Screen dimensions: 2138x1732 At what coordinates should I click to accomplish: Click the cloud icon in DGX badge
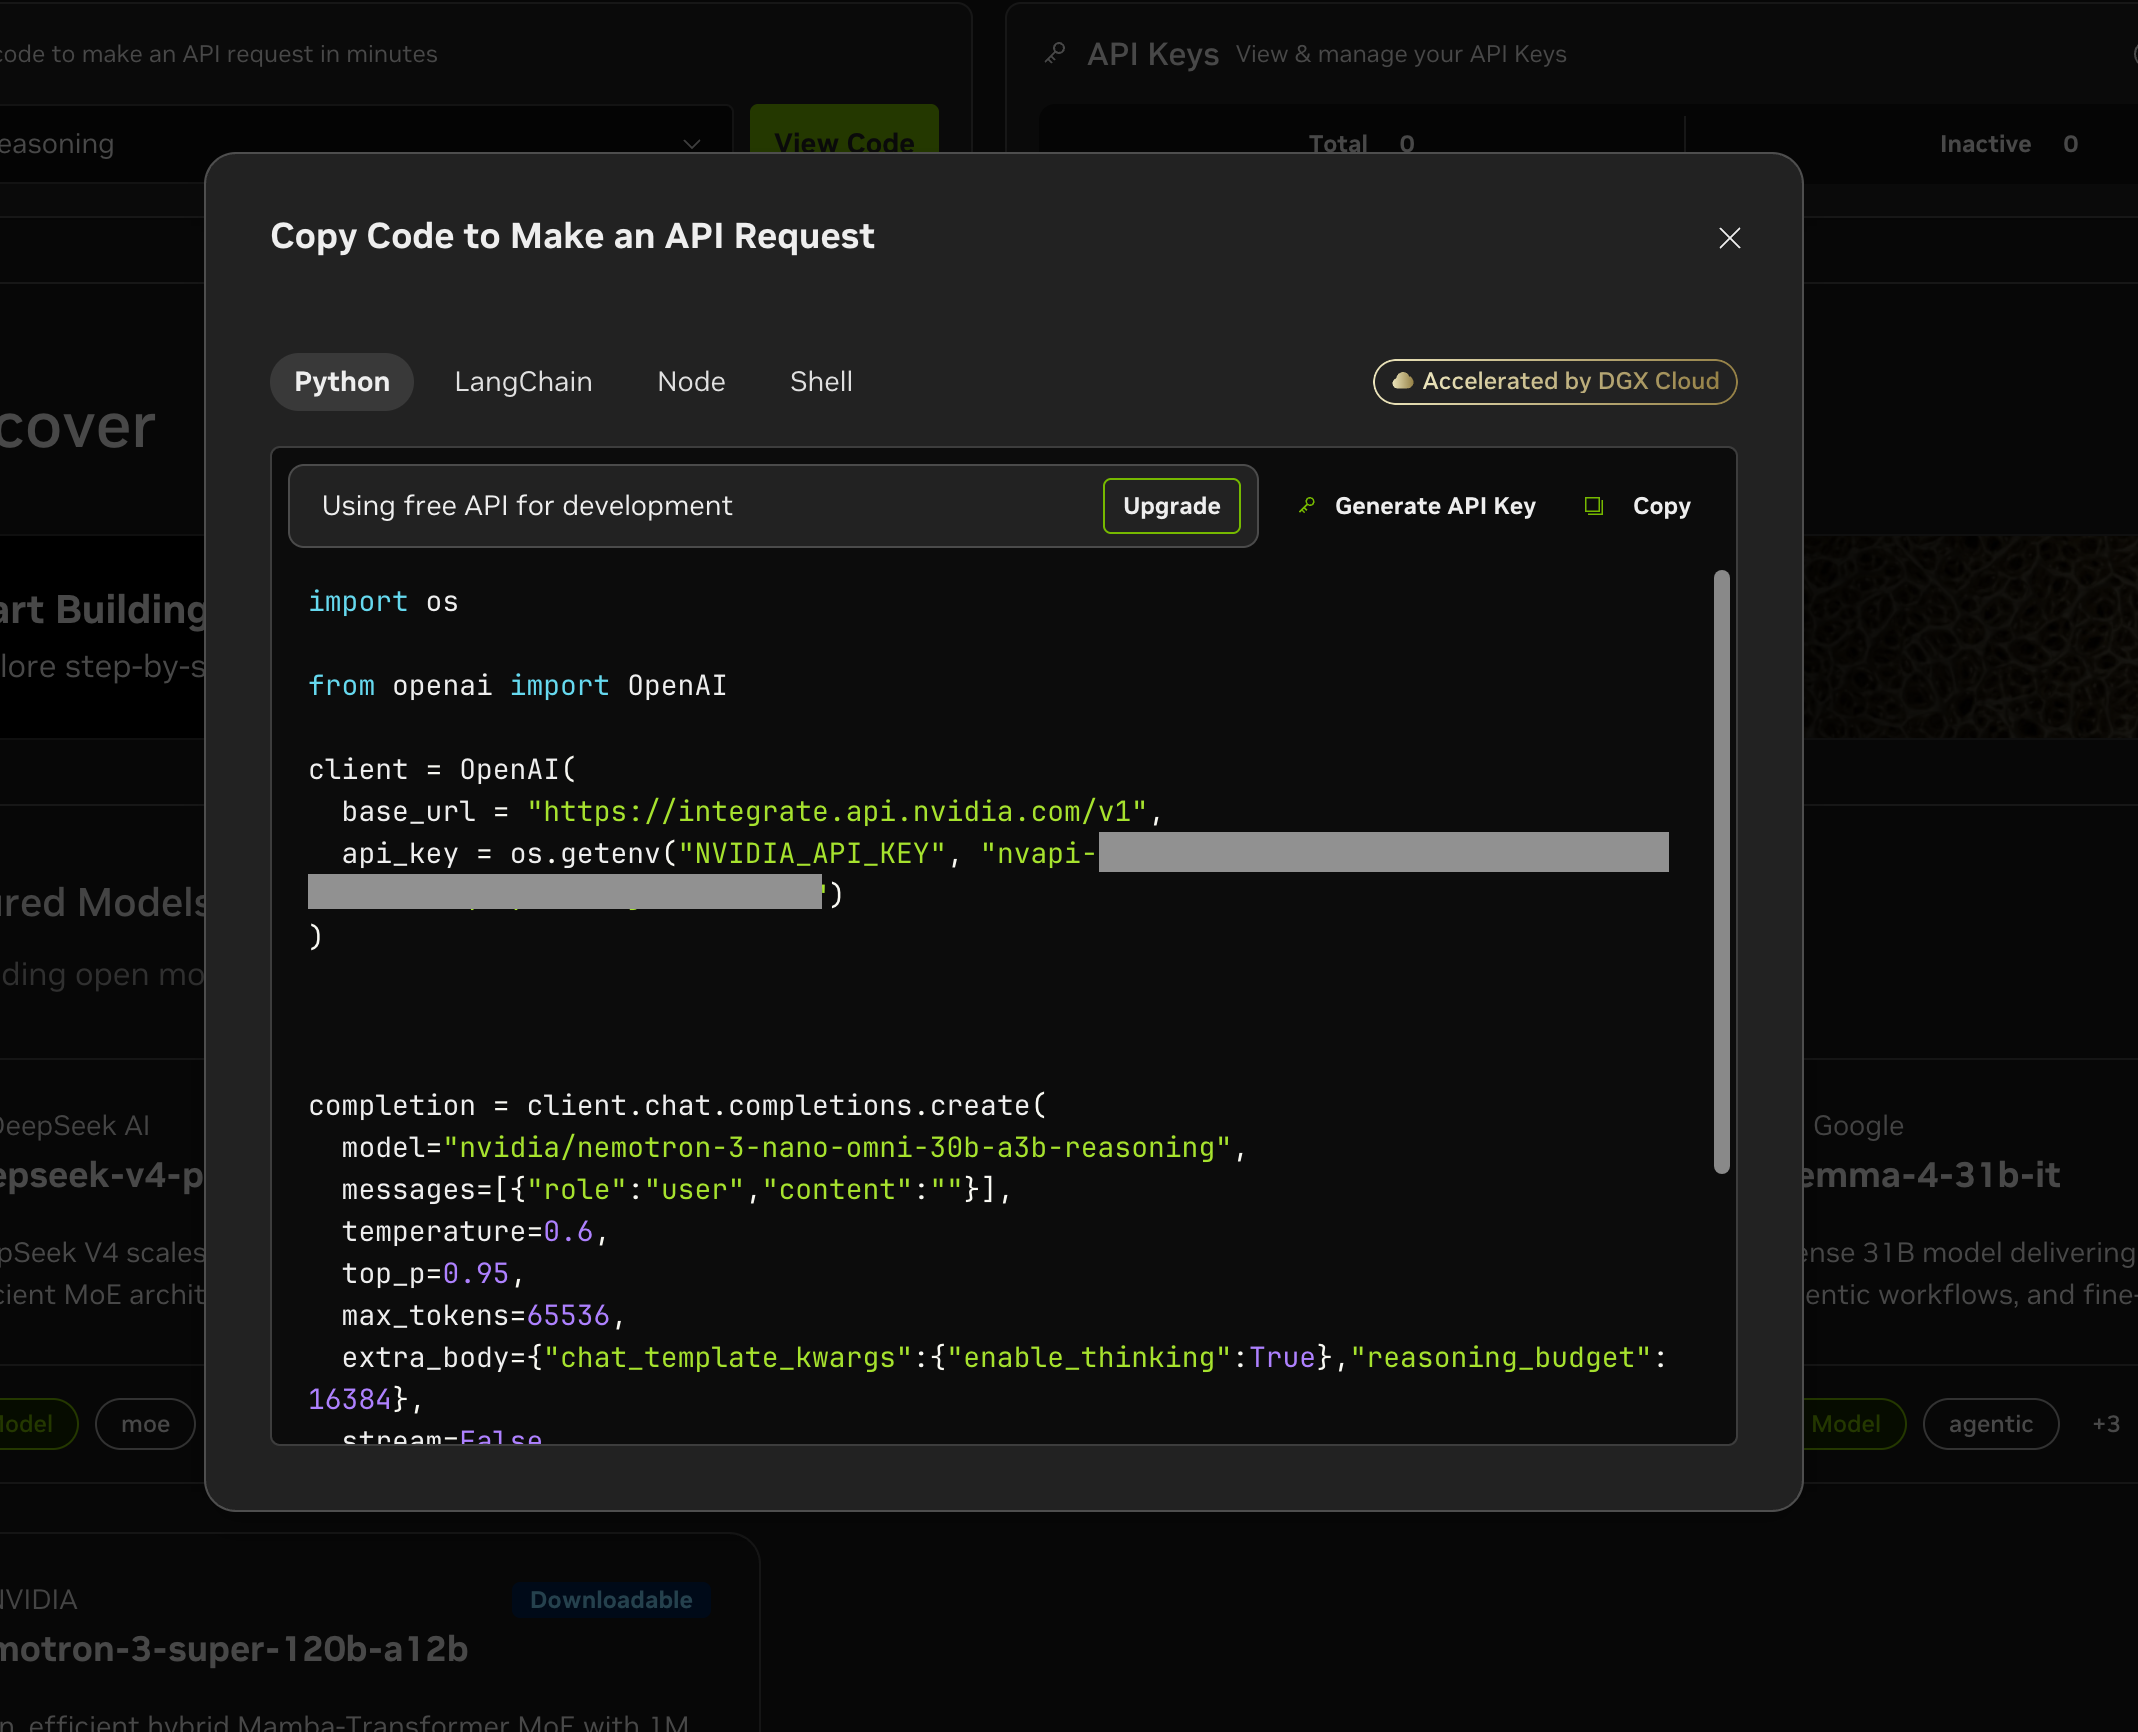coord(1402,381)
